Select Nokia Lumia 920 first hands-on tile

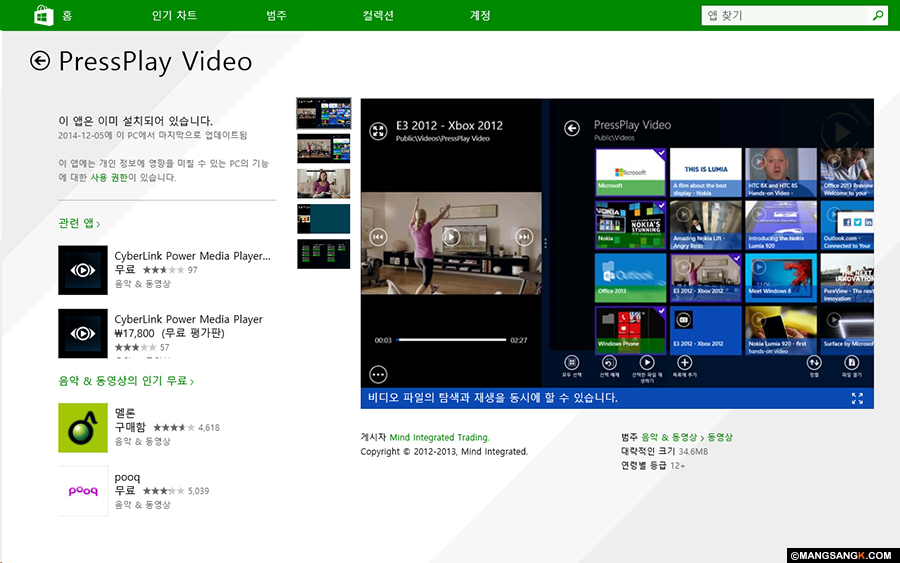pyautogui.click(x=781, y=331)
